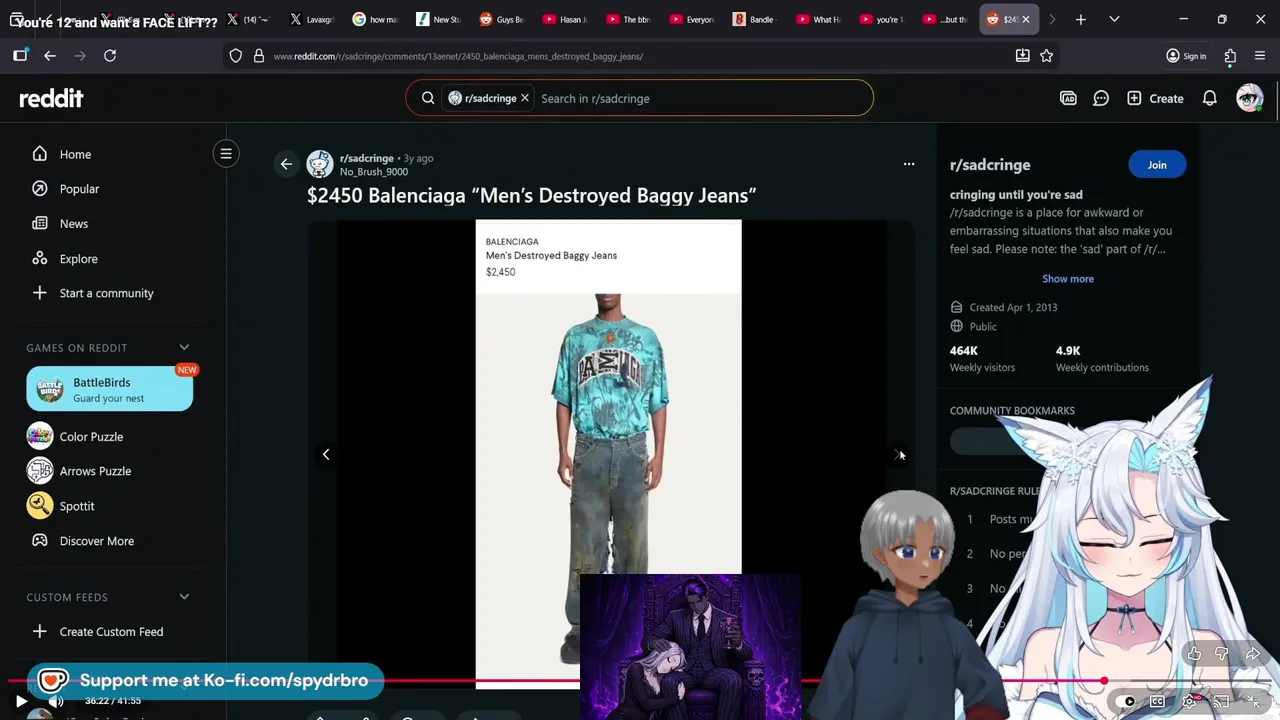Bookmark this page with the star icon

pos(1046,56)
